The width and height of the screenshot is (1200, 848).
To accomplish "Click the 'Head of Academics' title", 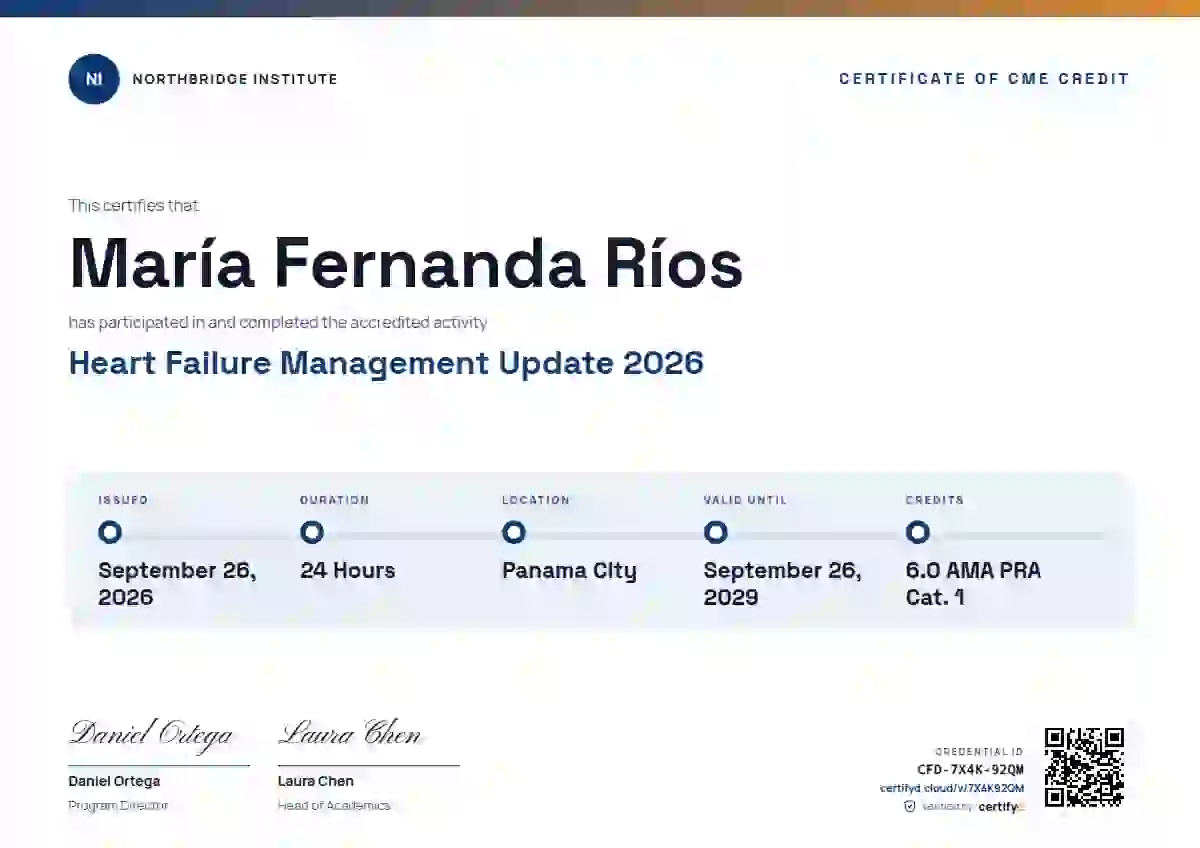I will pyautogui.click(x=334, y=805).
